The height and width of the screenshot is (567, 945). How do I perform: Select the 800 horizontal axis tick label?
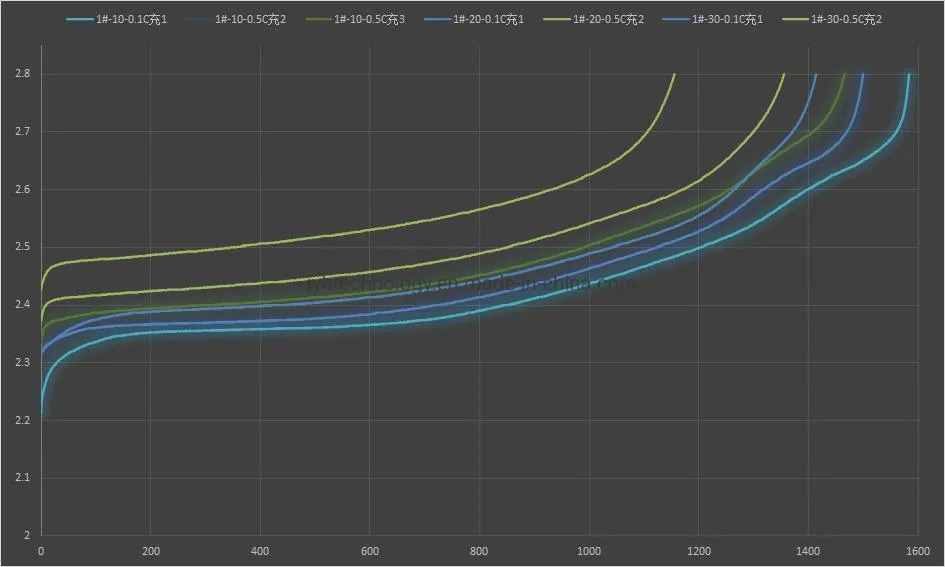(x=479, y=551)
